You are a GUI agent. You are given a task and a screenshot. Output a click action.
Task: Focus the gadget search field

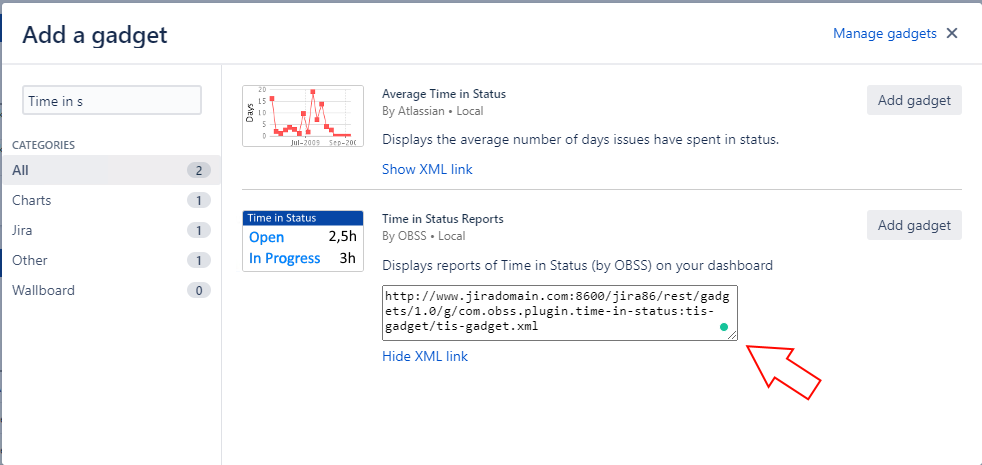[x=112, y=101]
